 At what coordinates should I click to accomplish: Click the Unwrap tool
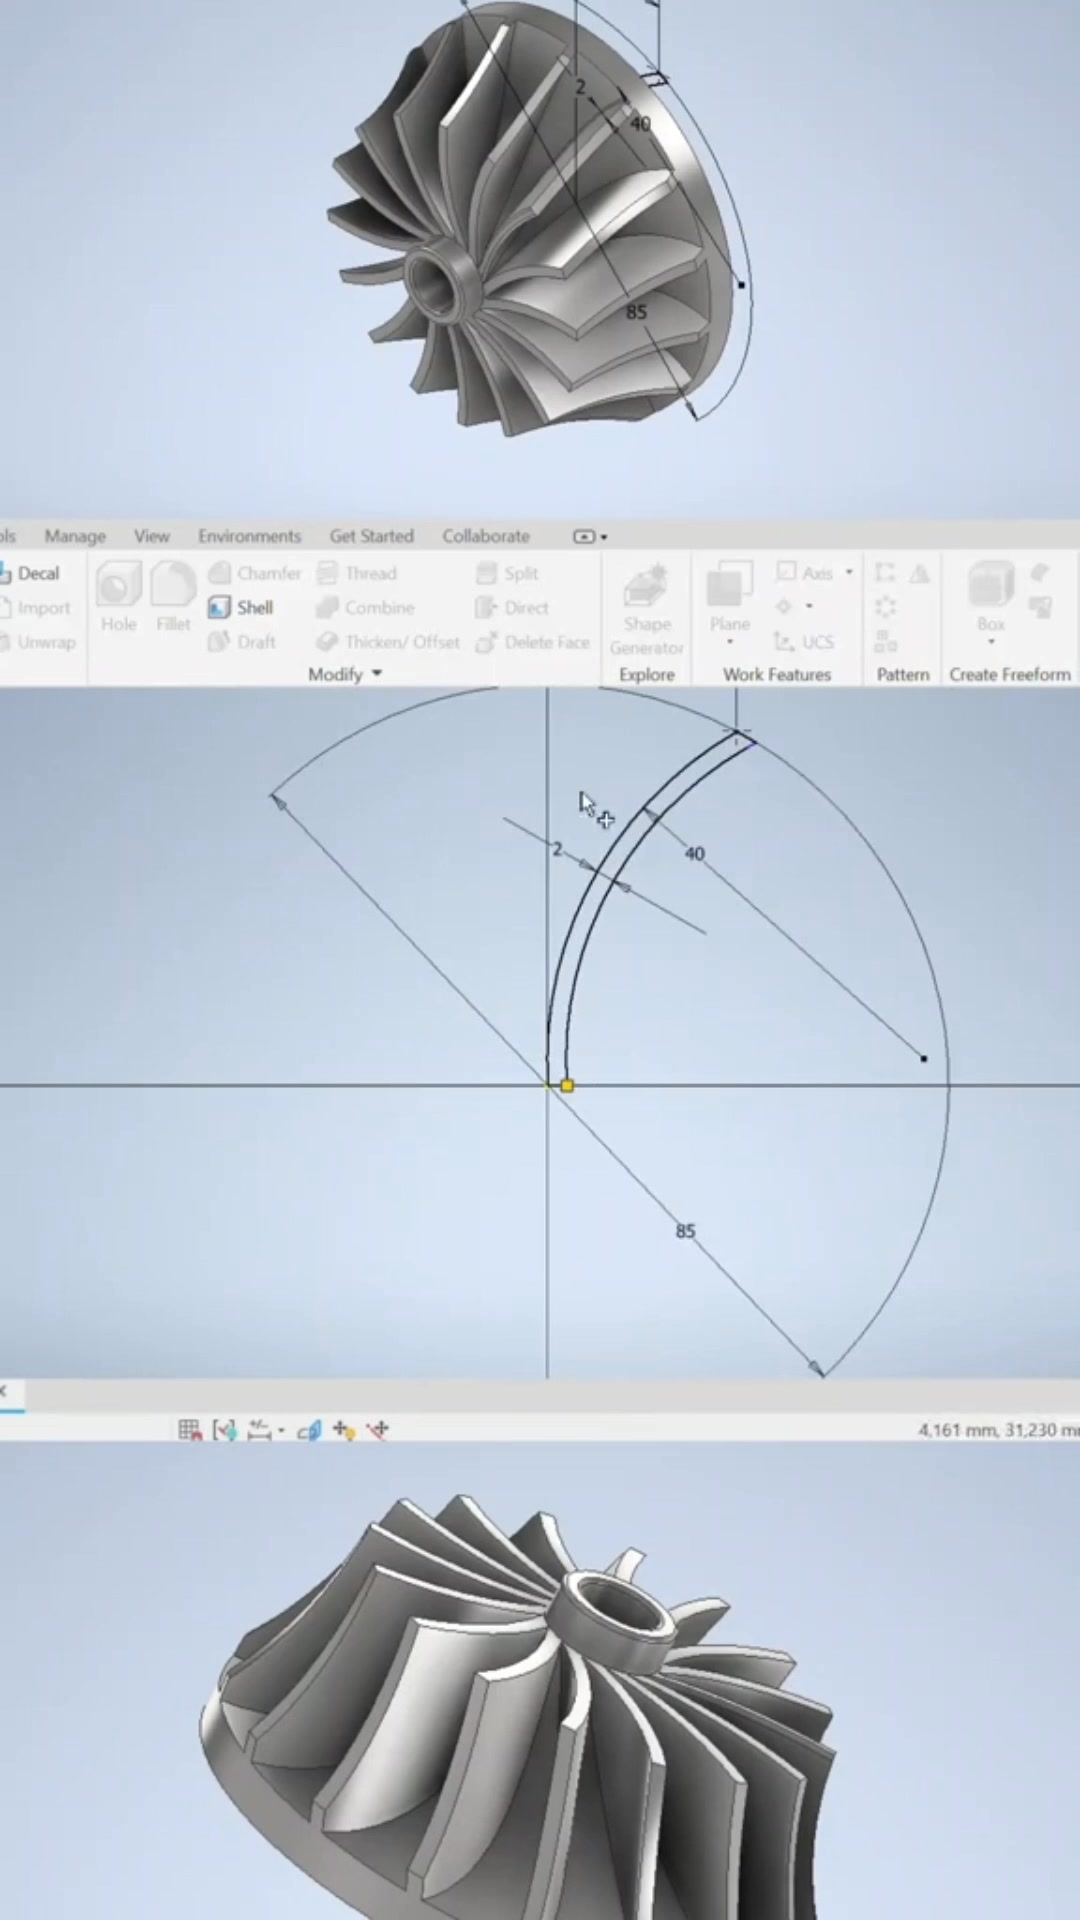click(x=38, y=641)
